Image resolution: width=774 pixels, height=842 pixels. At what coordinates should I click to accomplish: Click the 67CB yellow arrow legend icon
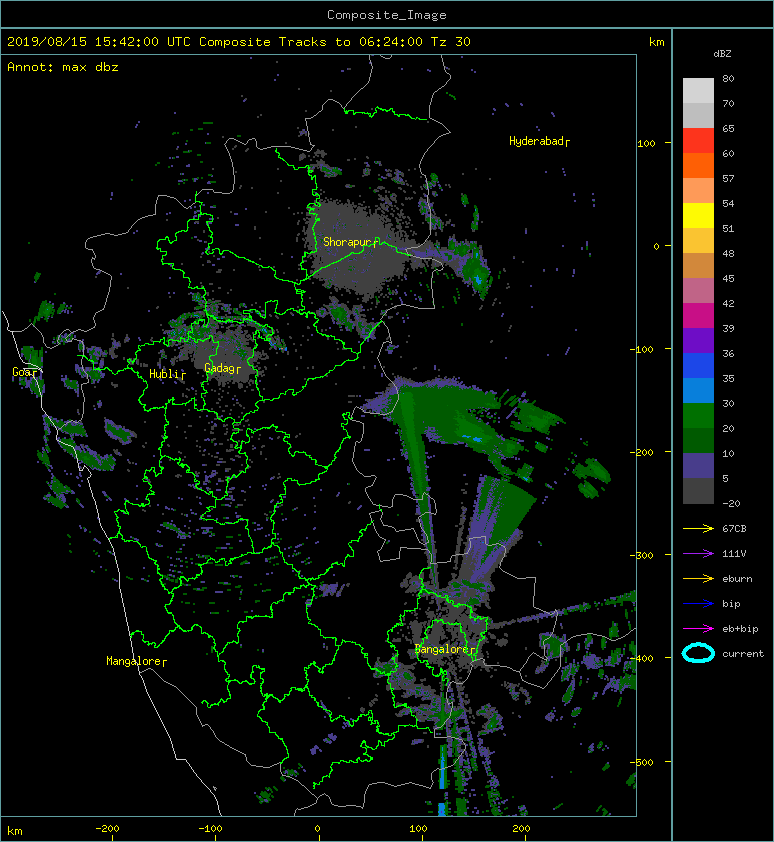pyautogui.click(x=698, y=528)
